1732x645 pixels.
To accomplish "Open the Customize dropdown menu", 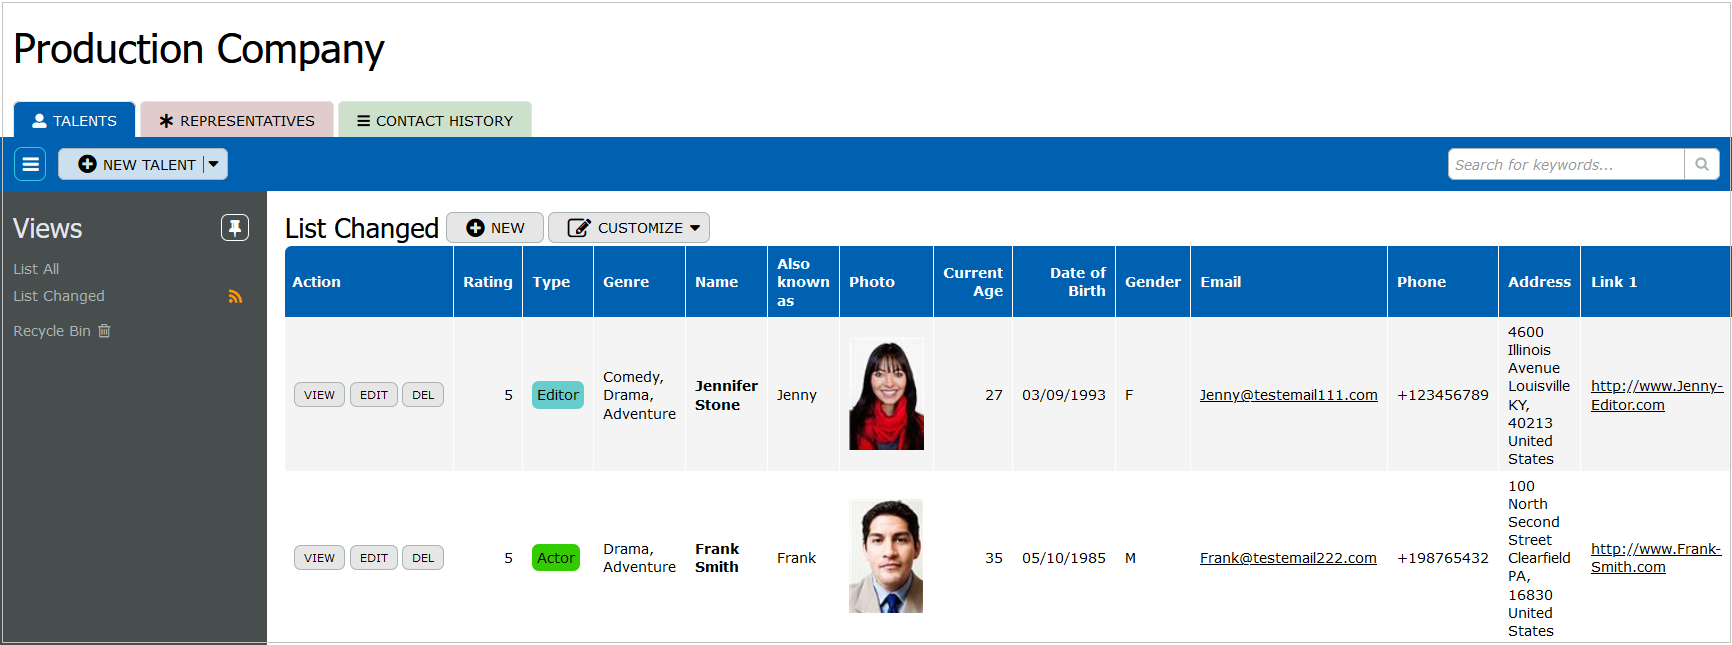I will coord(628,228).
